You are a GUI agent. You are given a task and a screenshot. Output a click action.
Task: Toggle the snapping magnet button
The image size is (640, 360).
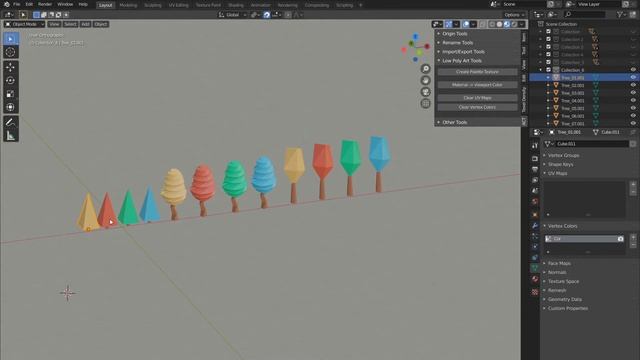coord(267,15)
